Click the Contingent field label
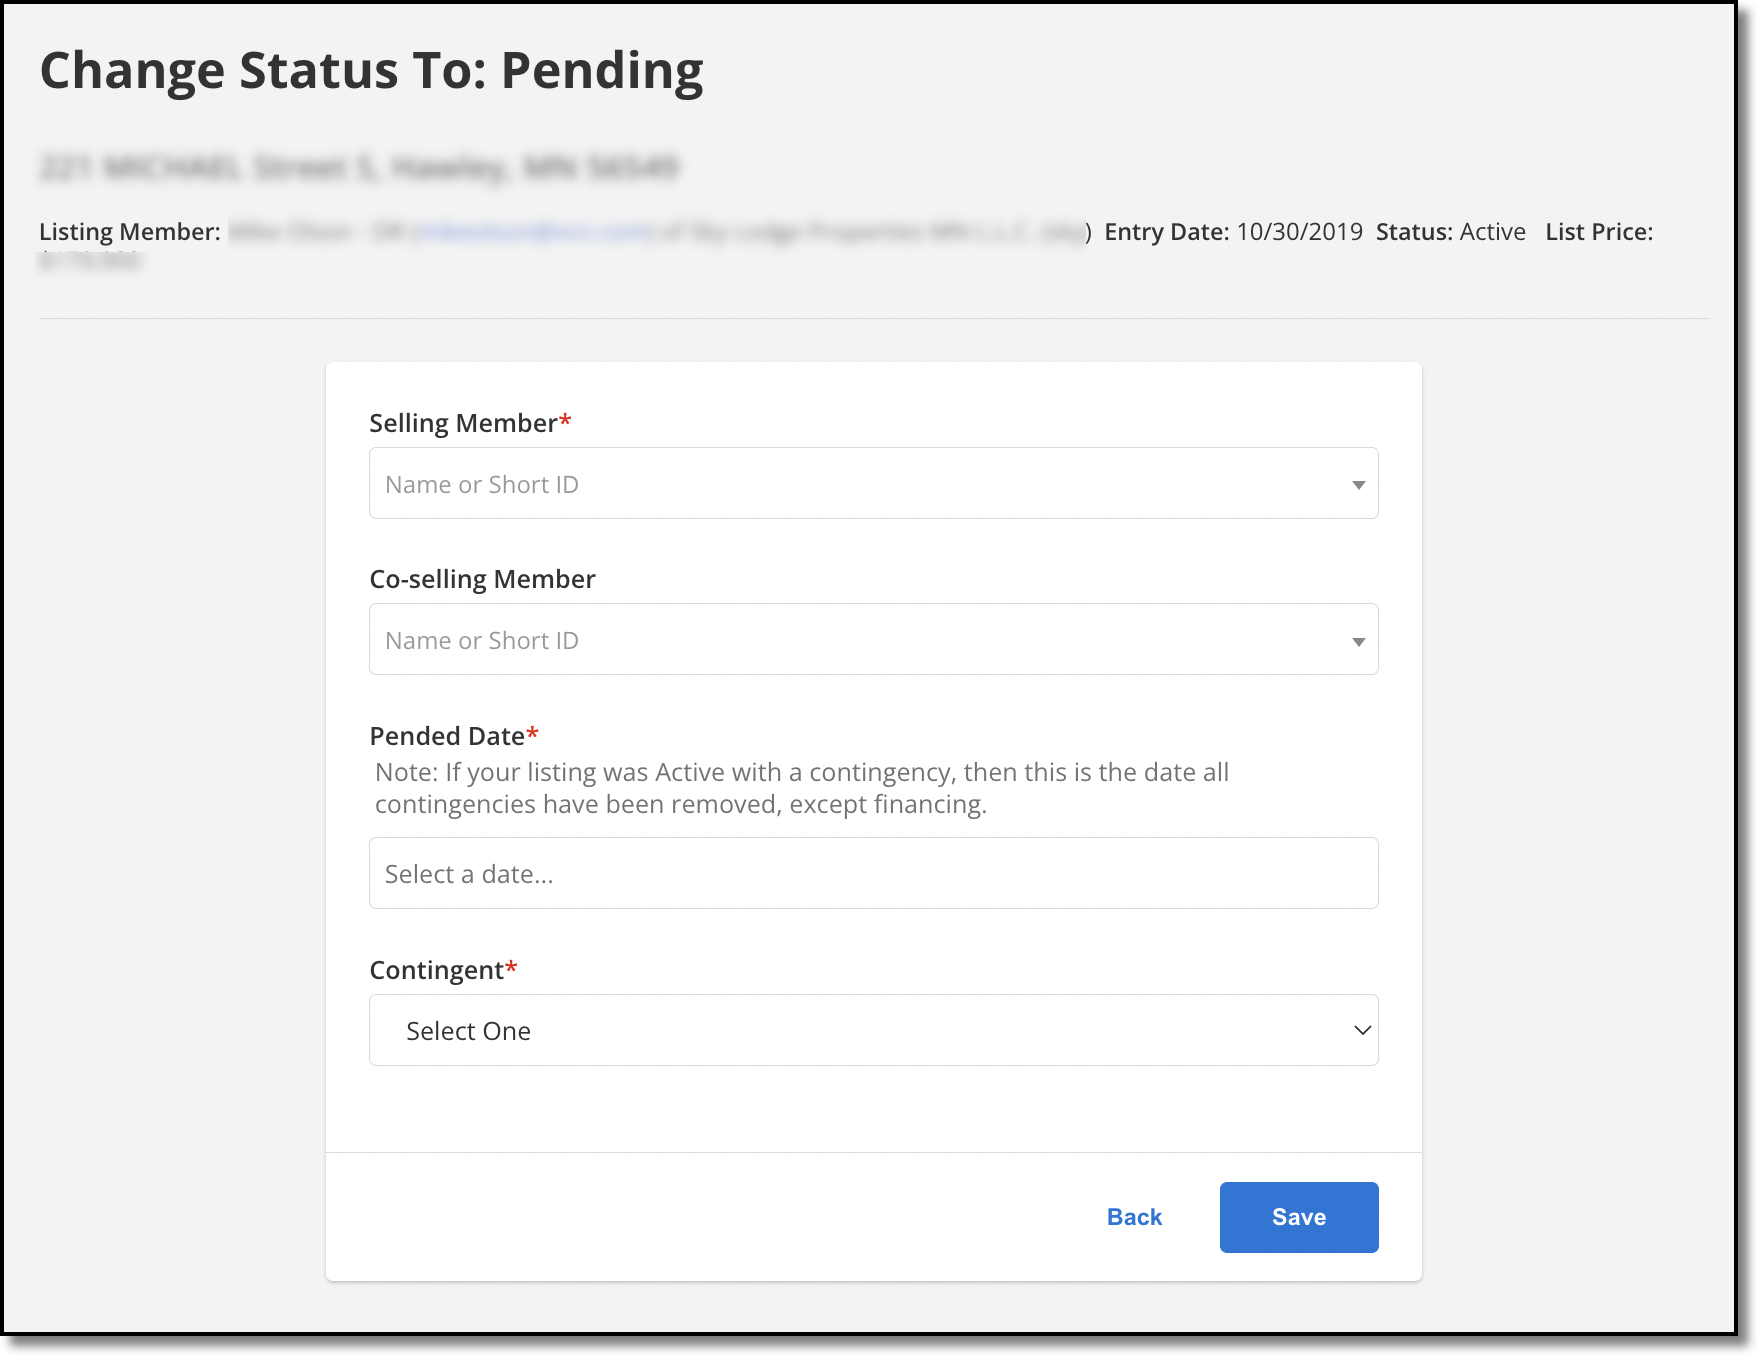Viewport: 1758px width, 1356px height. tap(443, 970)
